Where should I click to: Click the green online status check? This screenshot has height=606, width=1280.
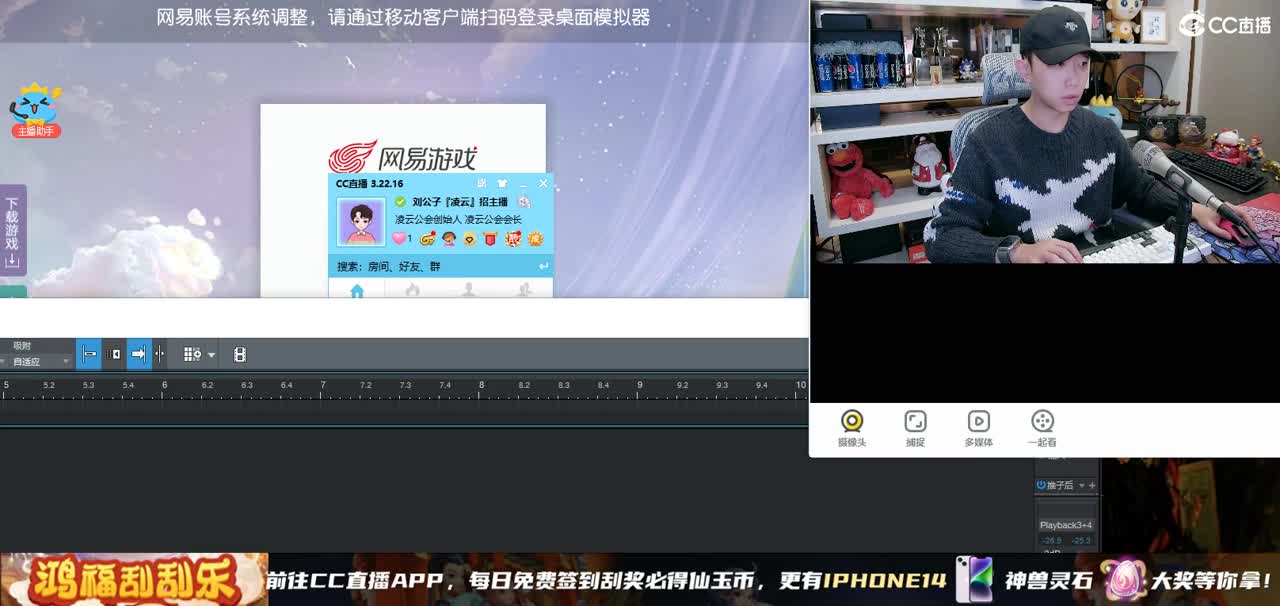coord(401,202)
